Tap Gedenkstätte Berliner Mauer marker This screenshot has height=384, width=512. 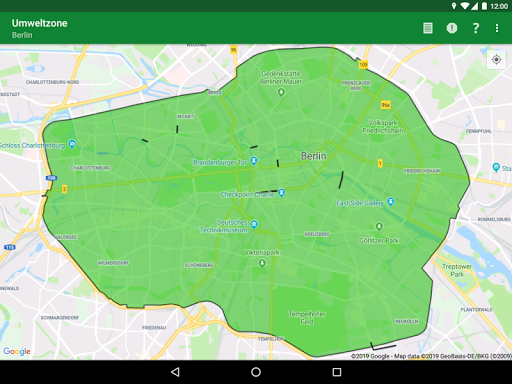pyautogui.click(x=281, y=92)
